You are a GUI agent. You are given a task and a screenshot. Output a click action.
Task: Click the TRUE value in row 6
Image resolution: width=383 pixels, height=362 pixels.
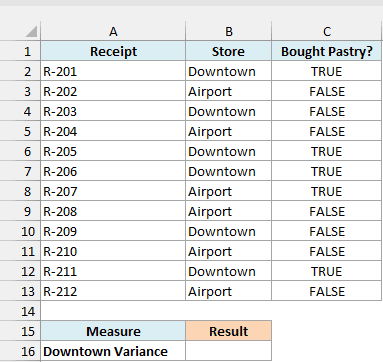327,151
